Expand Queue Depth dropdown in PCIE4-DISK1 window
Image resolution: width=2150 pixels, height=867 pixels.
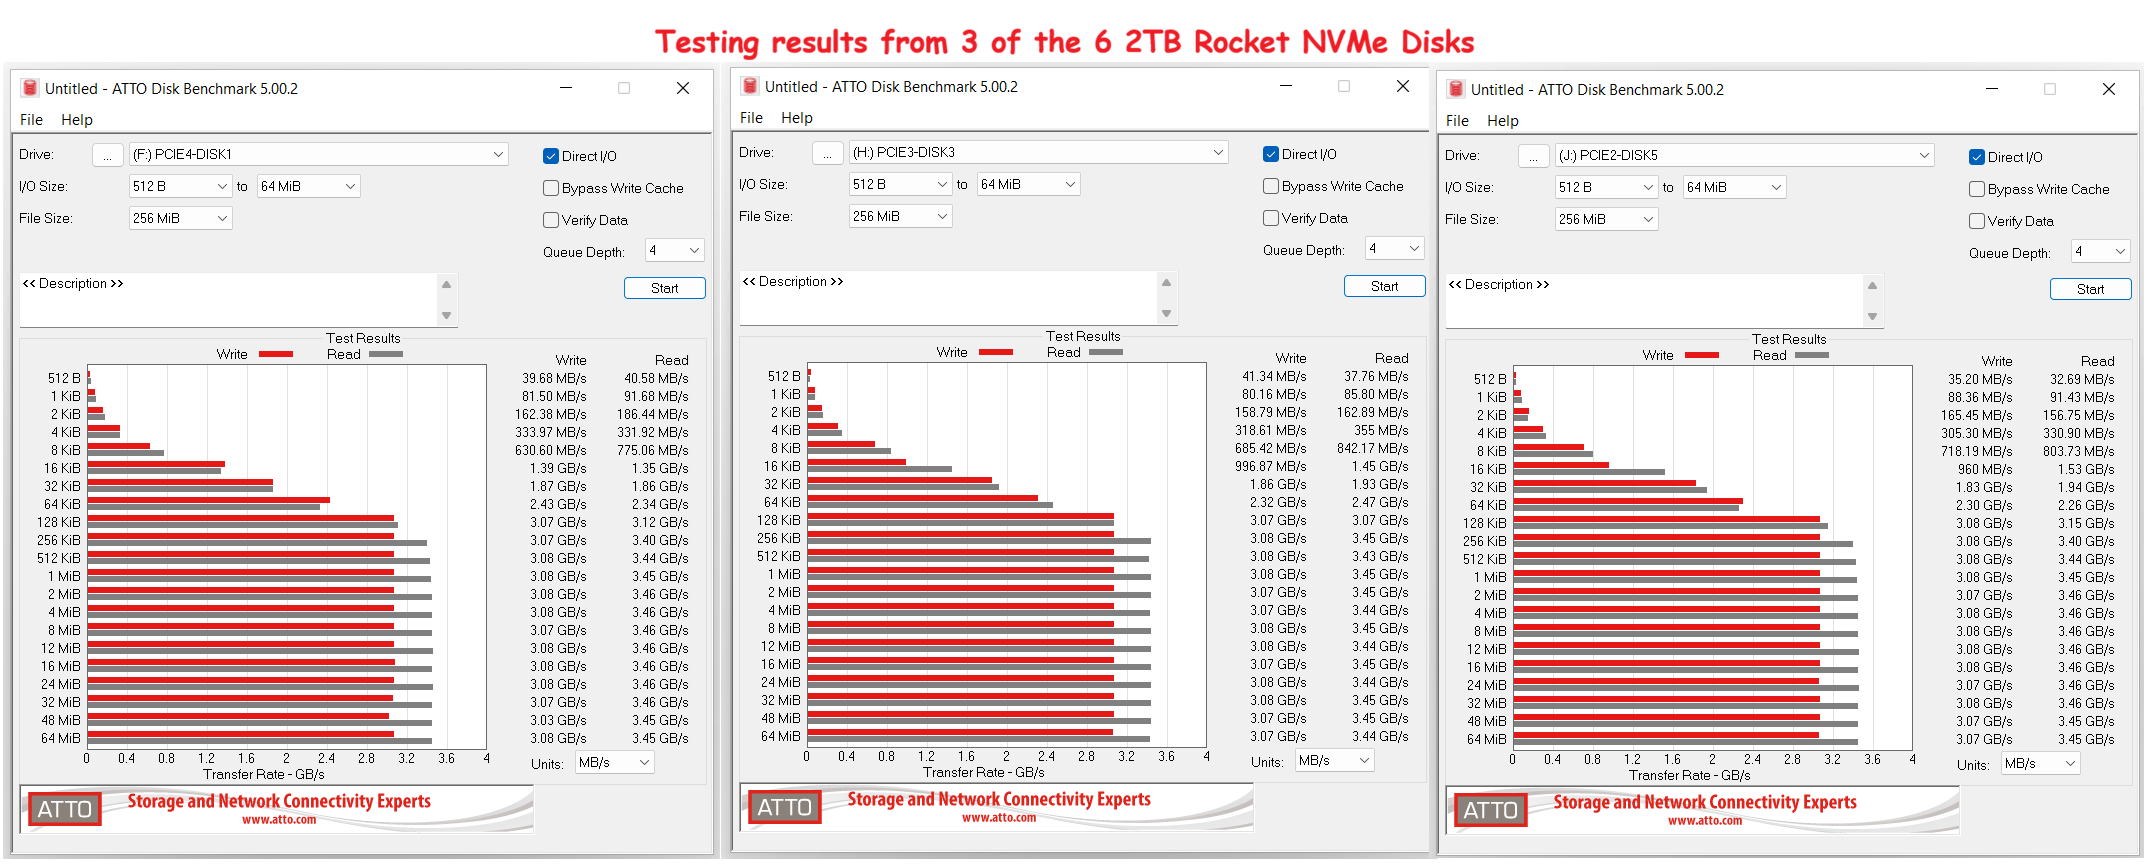coord(675,250)
